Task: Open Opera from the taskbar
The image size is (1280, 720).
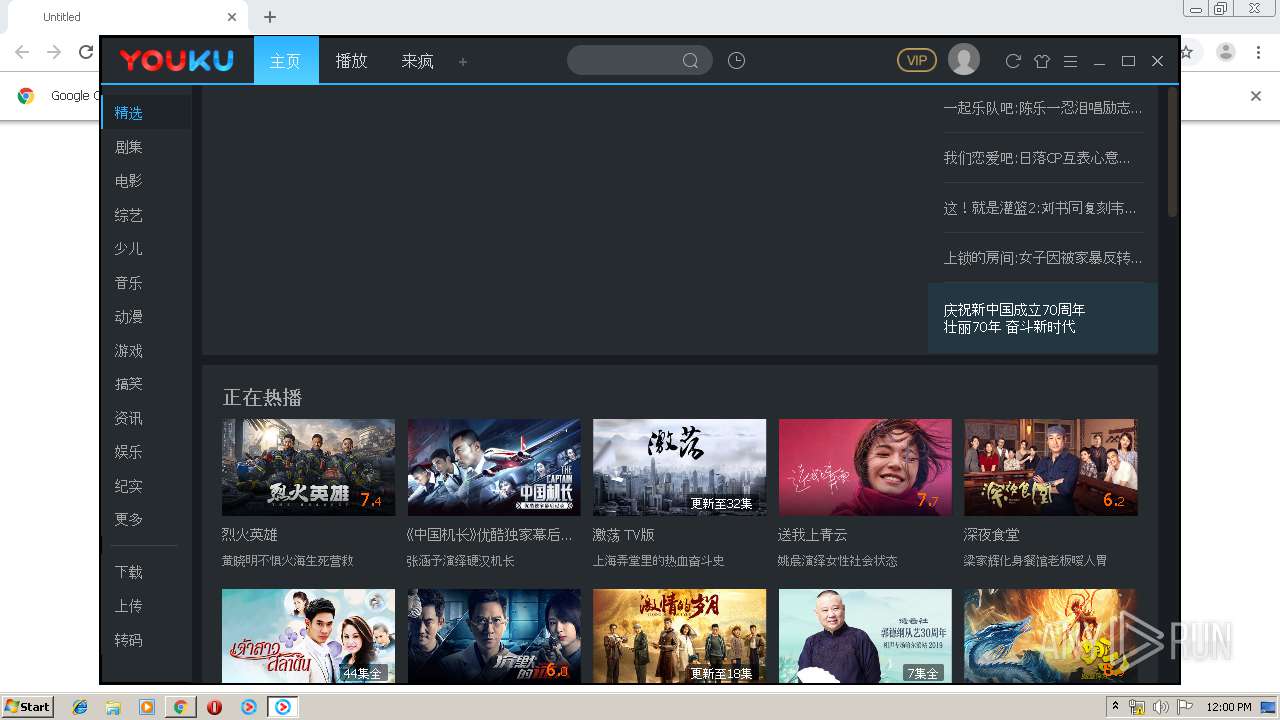Action: click(214, 707)
